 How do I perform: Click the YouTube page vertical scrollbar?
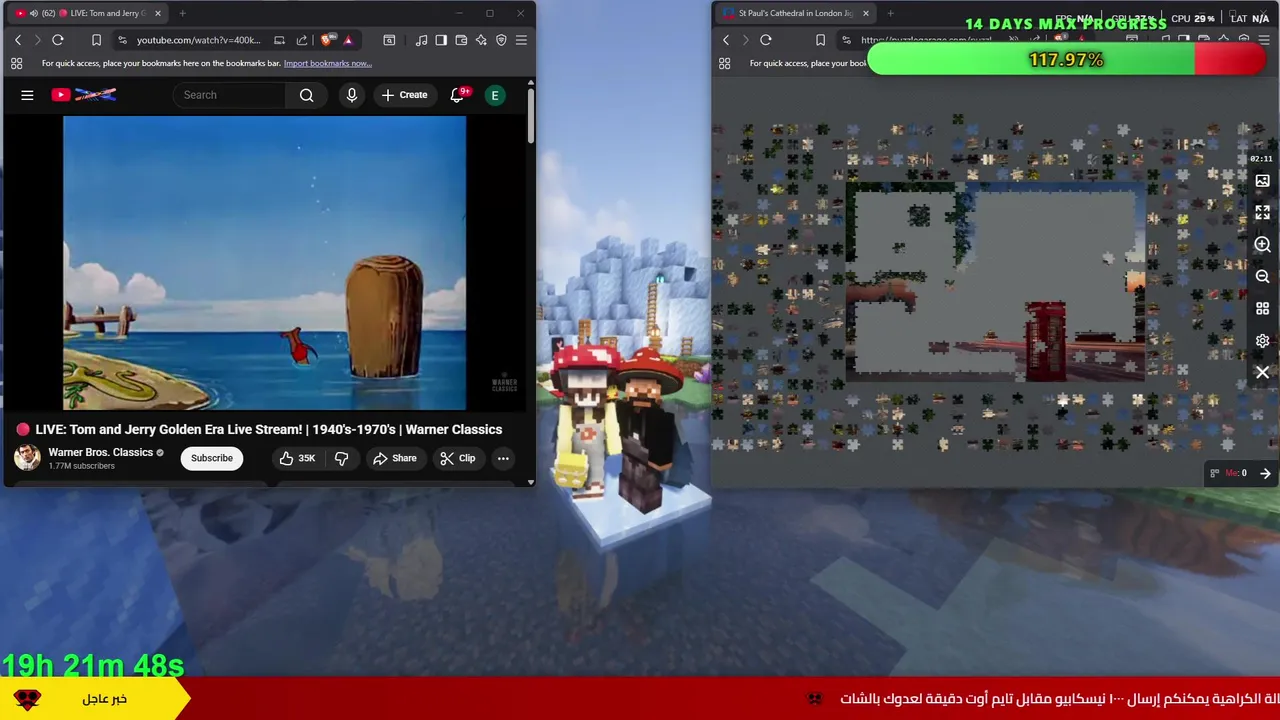(x=530, y=115)
